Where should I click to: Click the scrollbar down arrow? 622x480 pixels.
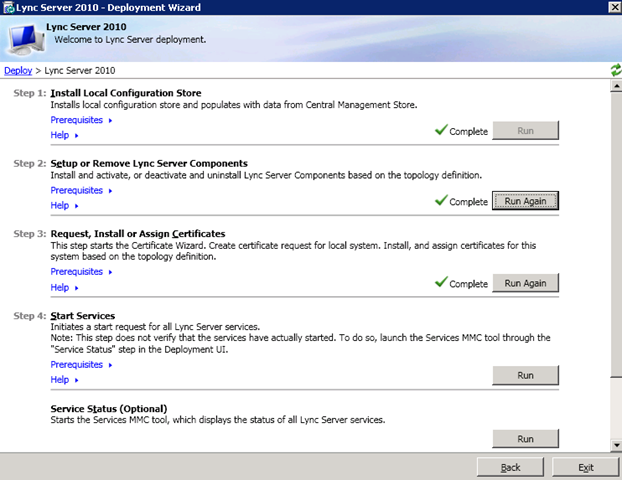[615, 444]
